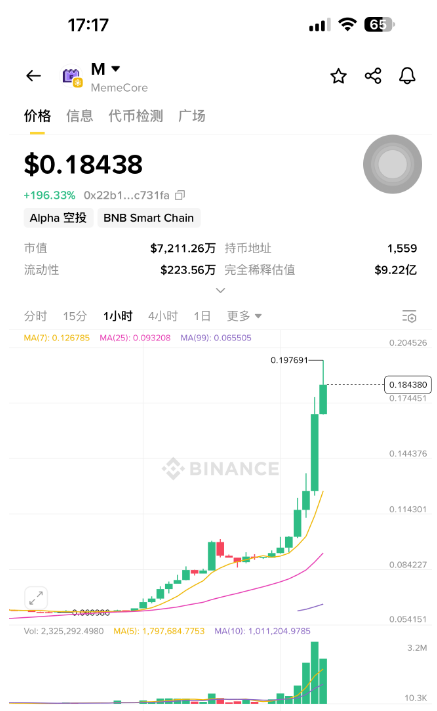Tap the MemeCore token logo
The height and width of the screenshot is (711, 437).
(72, 77)
